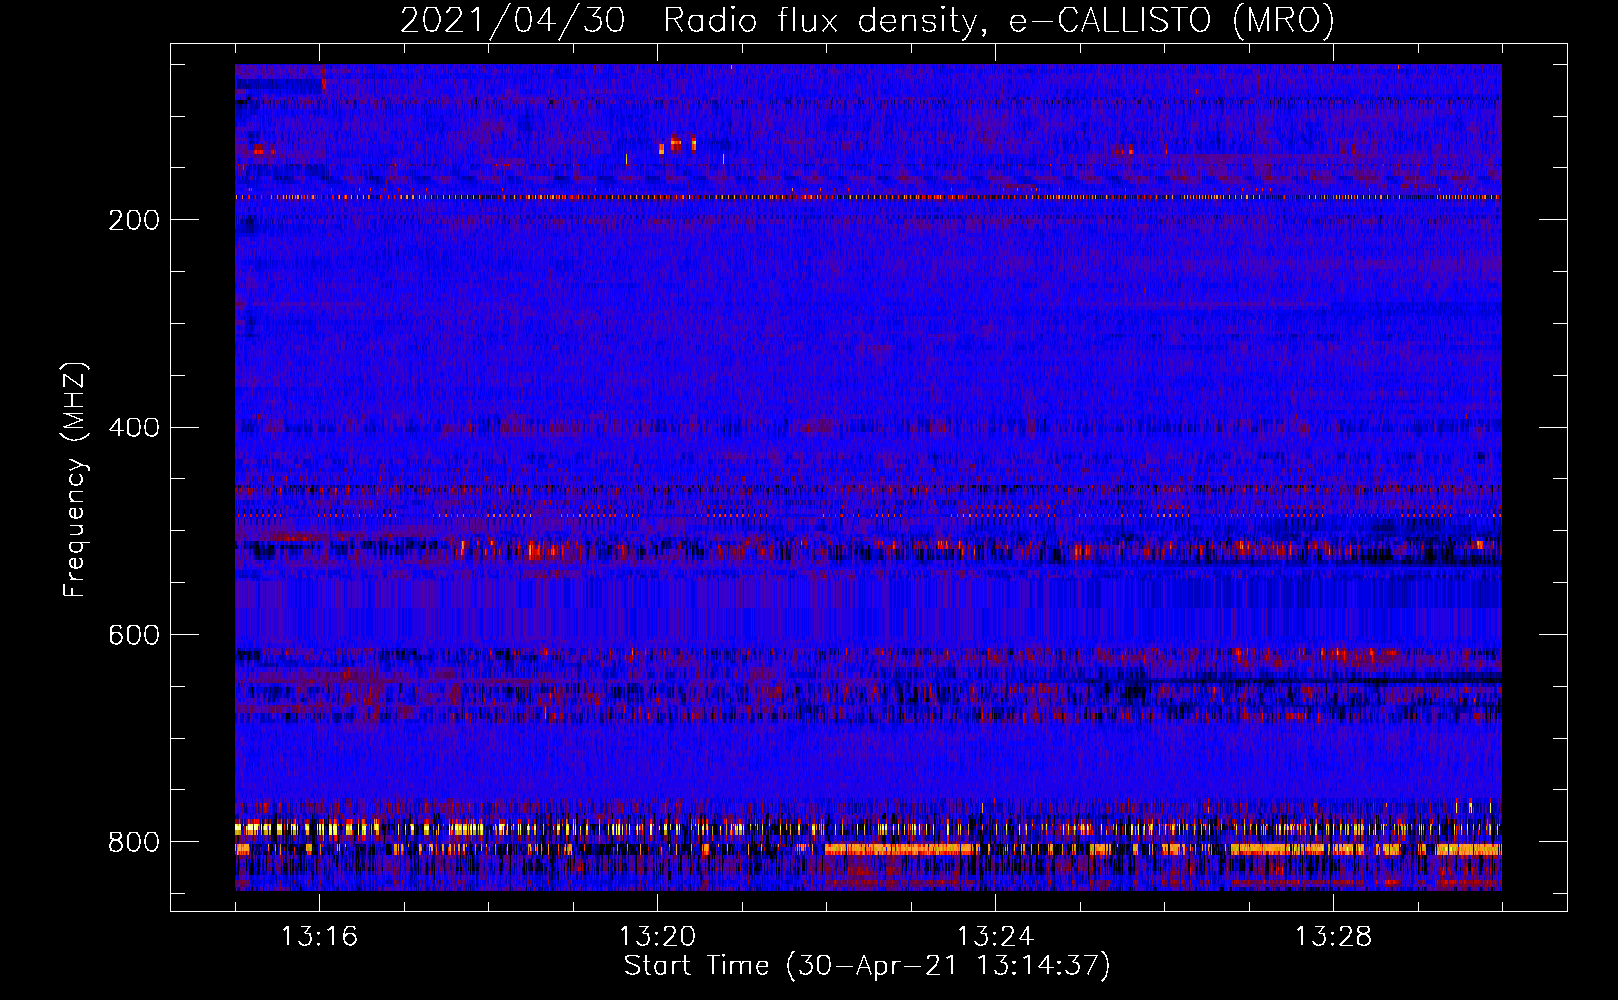Screen dimensions: 1618x1000
Task: Click the plot title 'Radio flux density, e-CALLISTO (MRO)'
Action: point(999,20)
